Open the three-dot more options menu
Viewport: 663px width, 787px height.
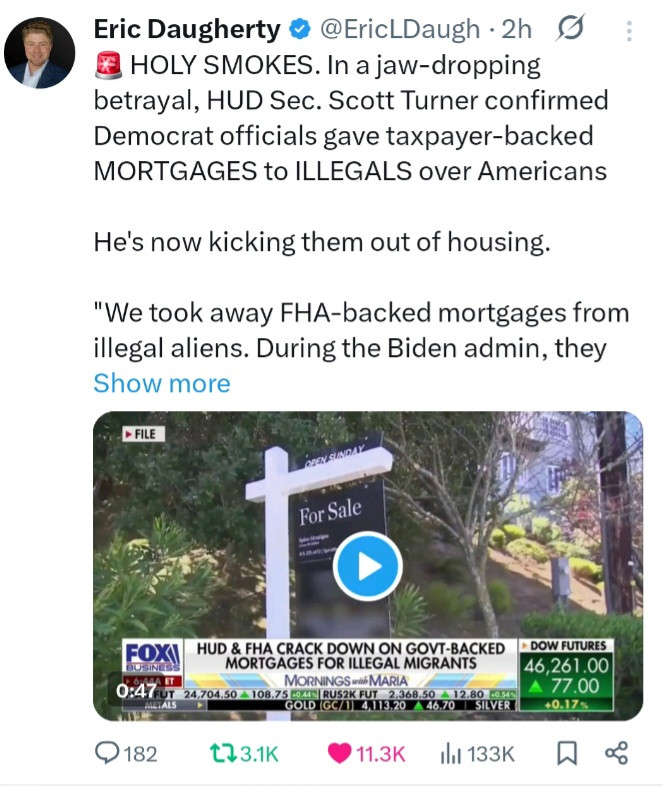coord(629,31)
